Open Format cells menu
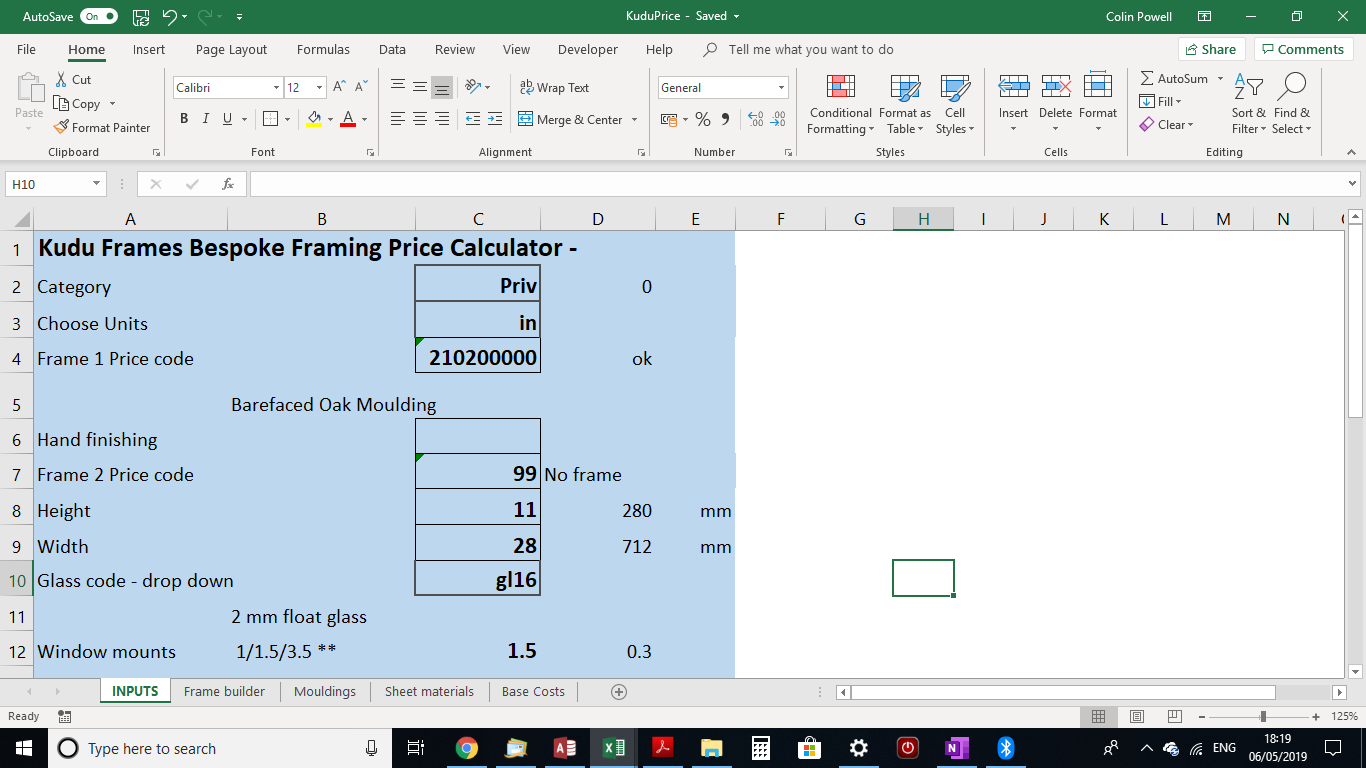Viewport: 1366px width, 768px height. [x=1098, y=104]
